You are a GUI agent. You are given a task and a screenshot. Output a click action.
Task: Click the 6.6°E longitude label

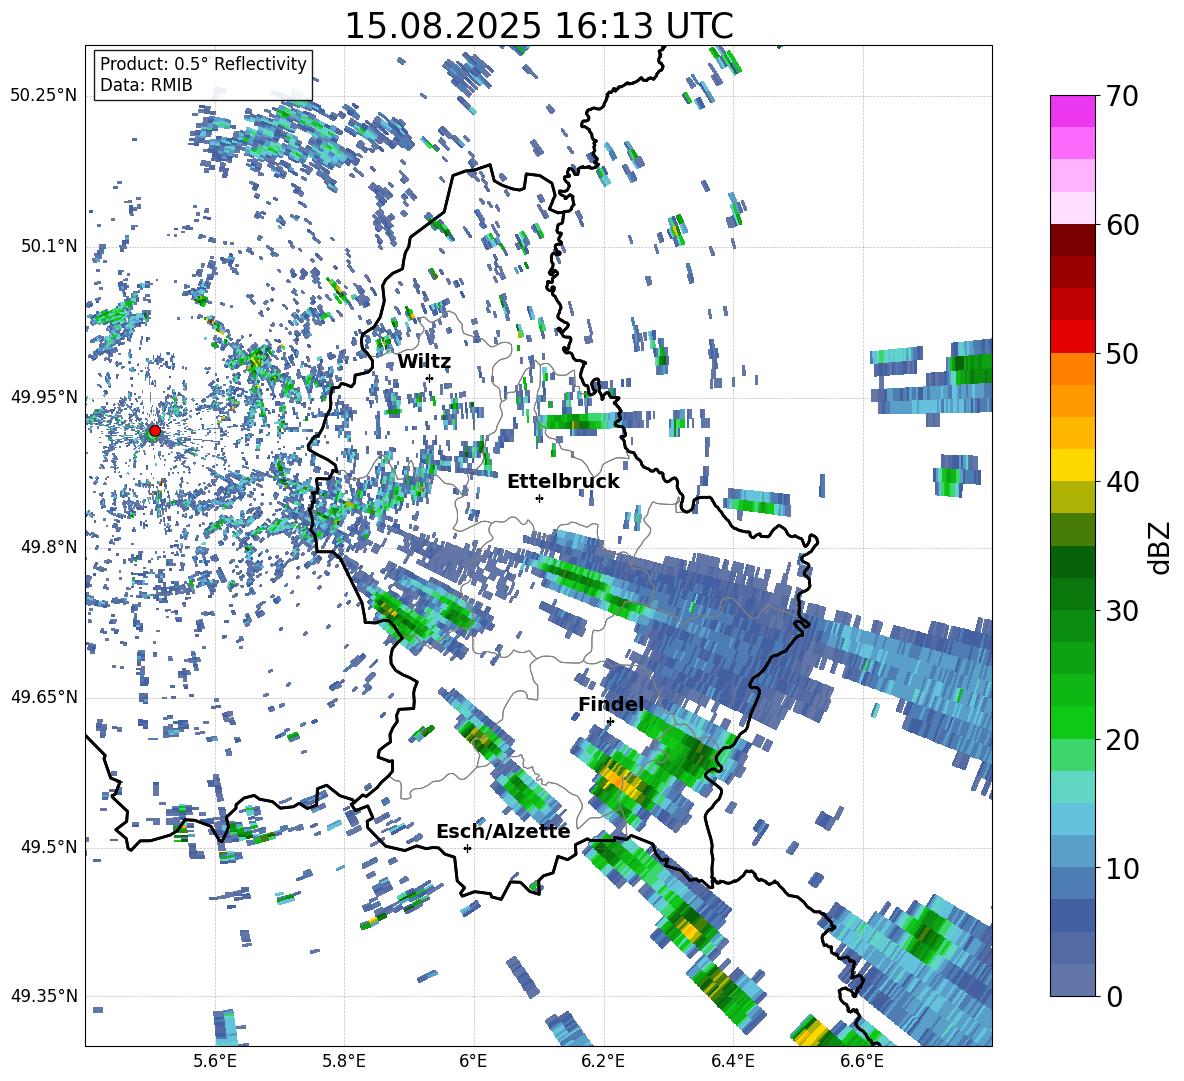point(863,1061)
